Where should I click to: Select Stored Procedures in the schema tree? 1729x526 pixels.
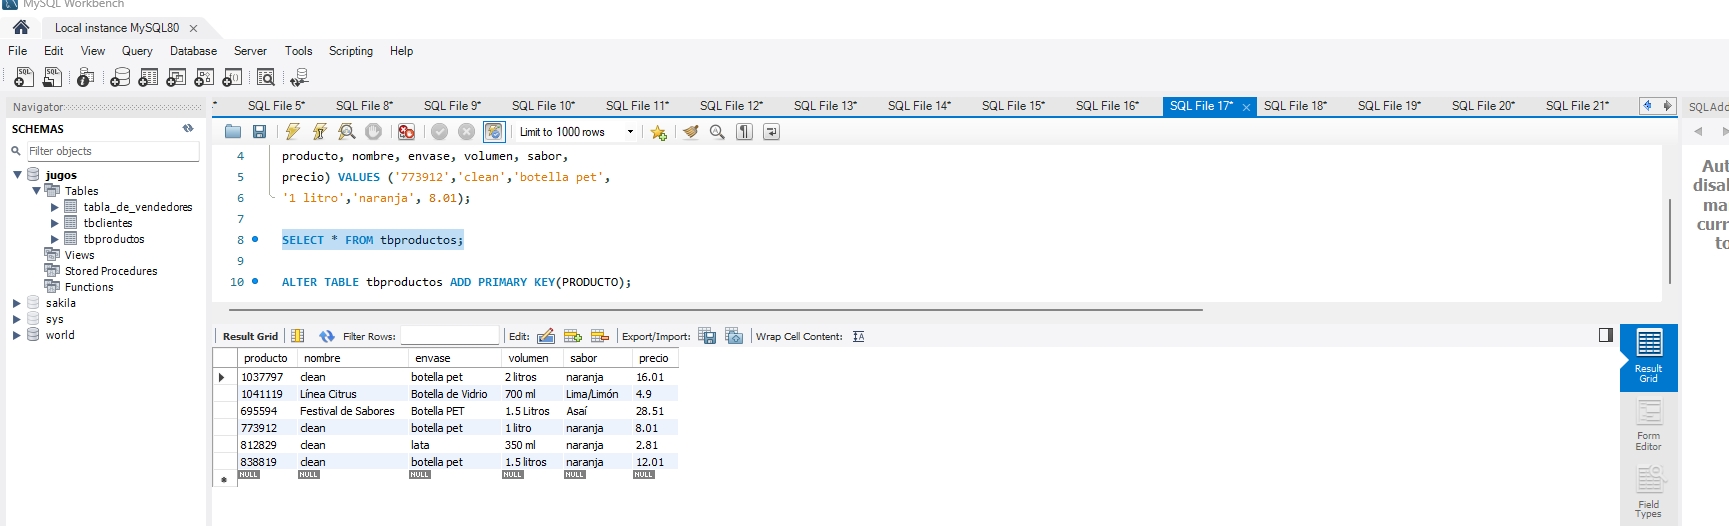click(x=111, y=271)
